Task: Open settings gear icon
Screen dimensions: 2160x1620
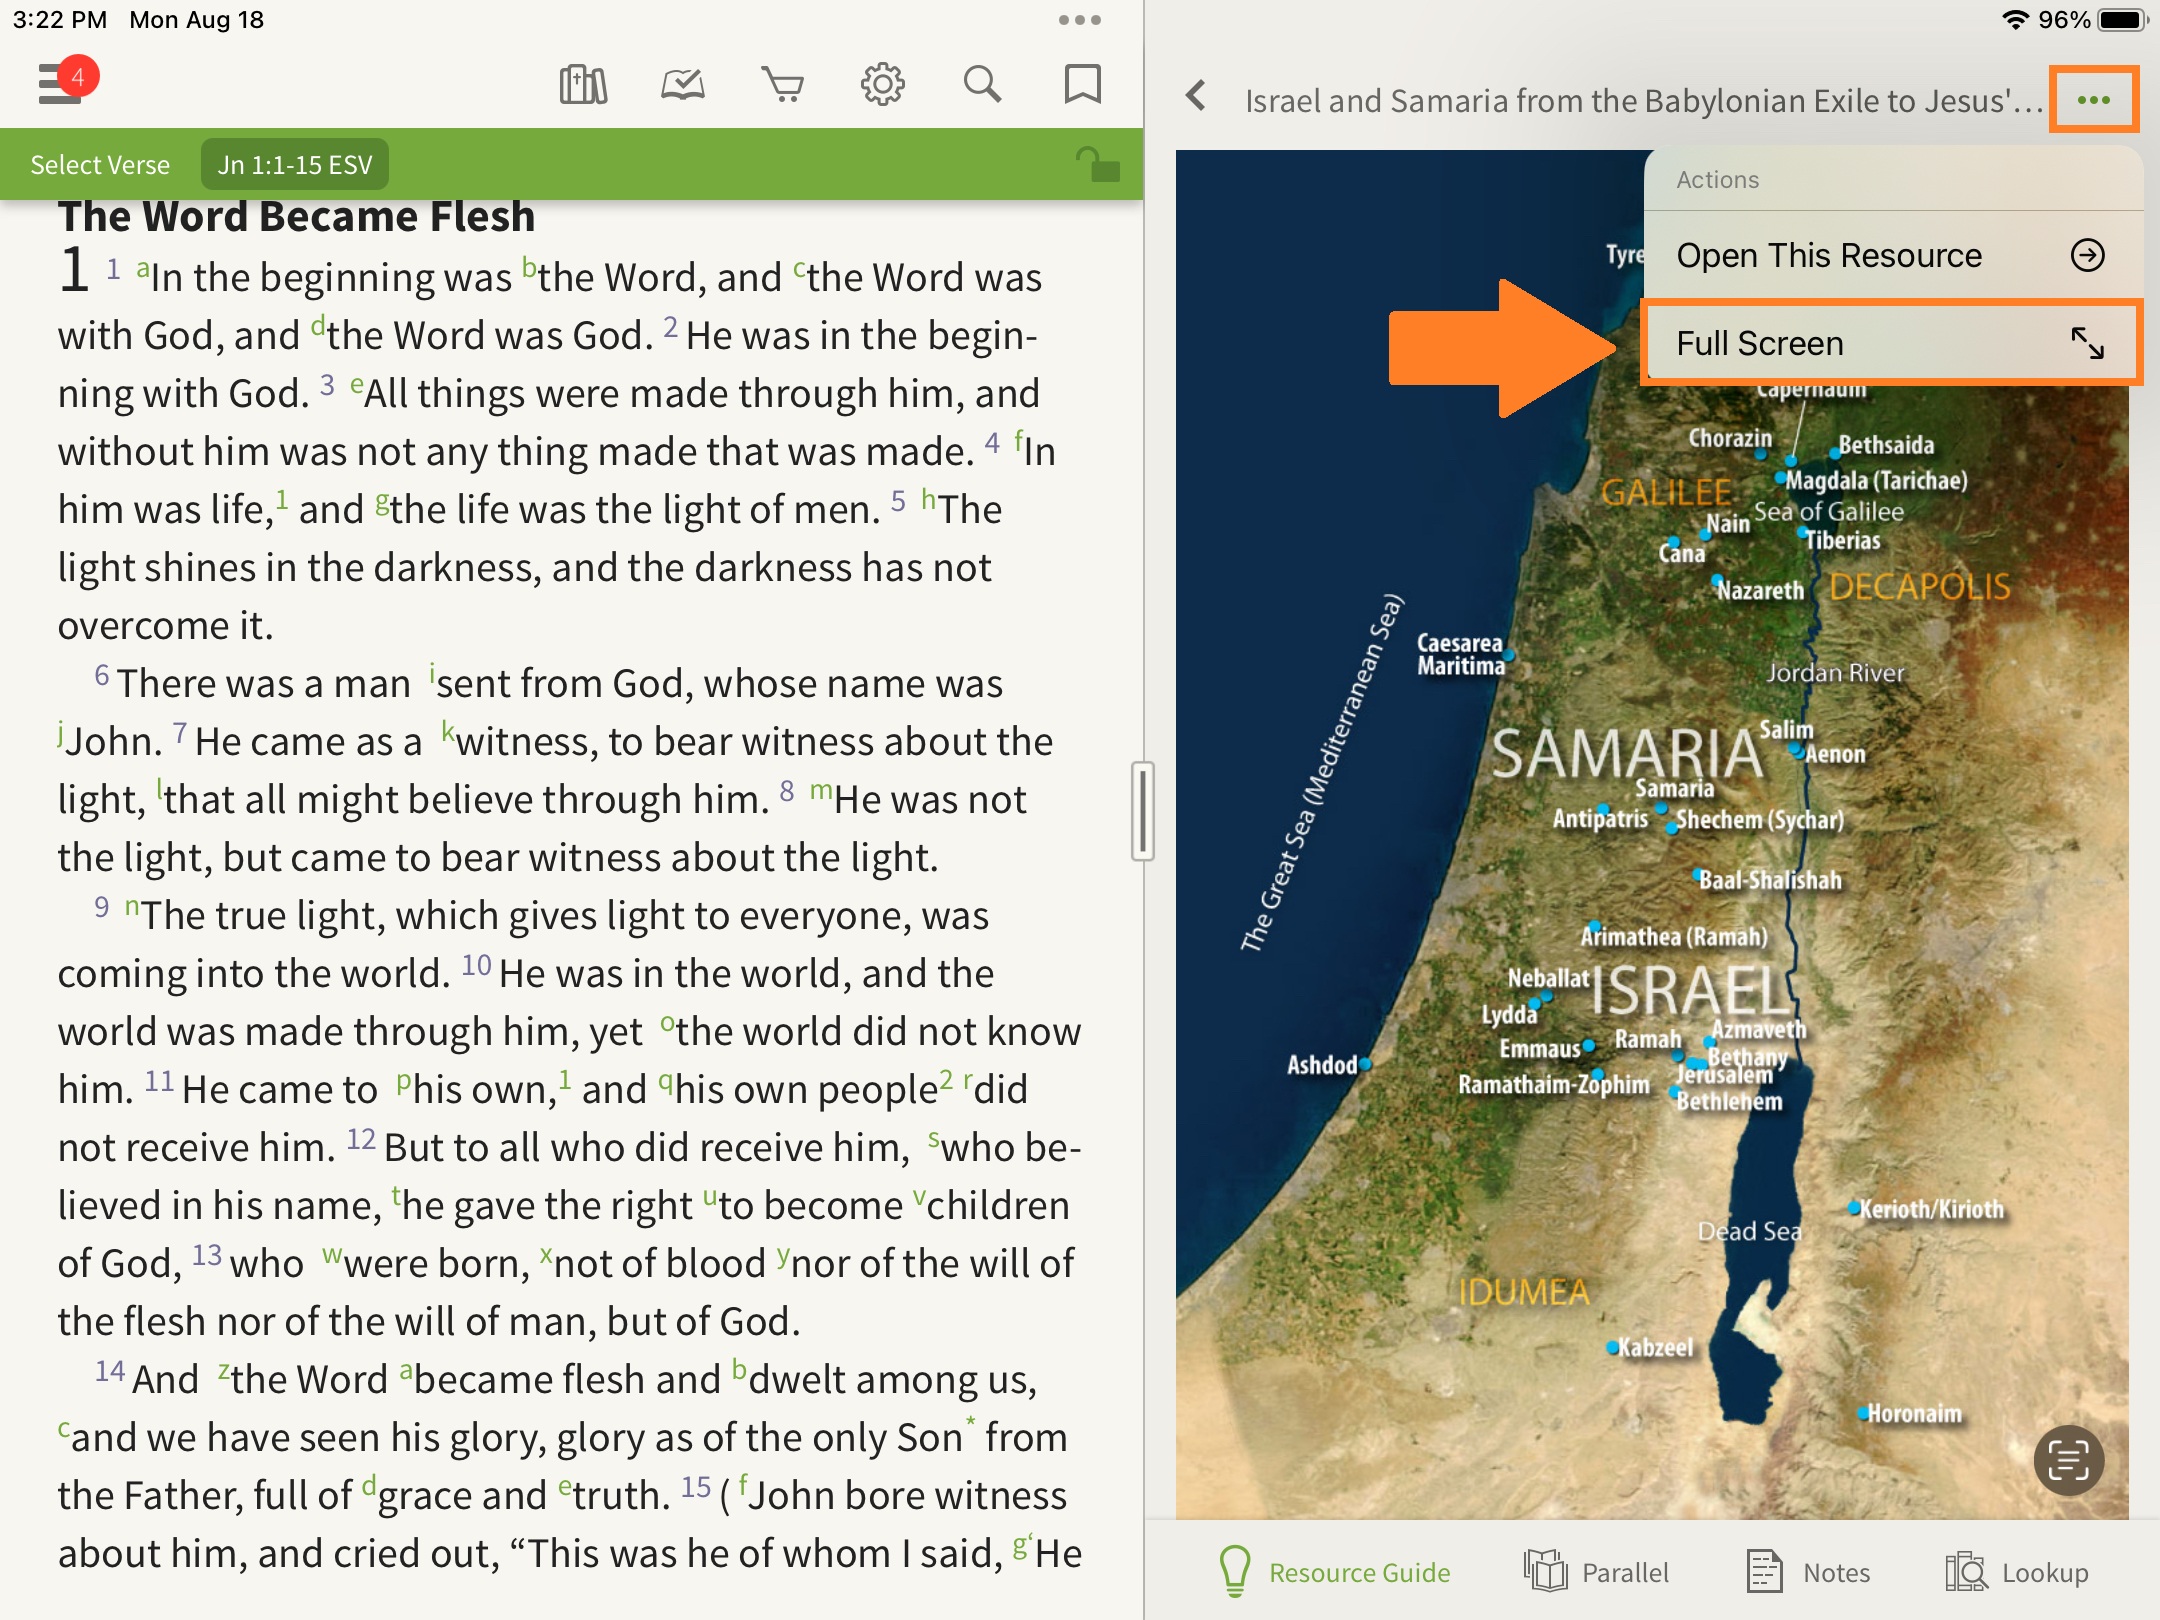Action: [882, 84]
